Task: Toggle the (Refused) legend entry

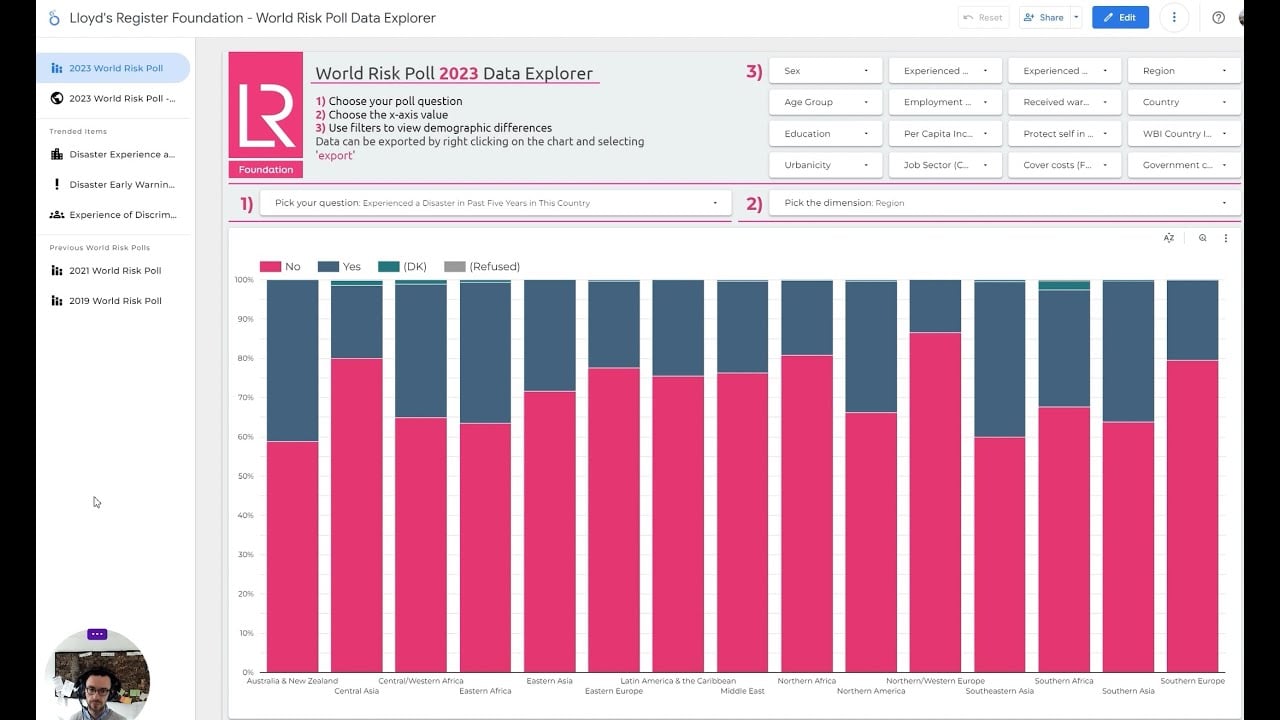Action: 482,267
